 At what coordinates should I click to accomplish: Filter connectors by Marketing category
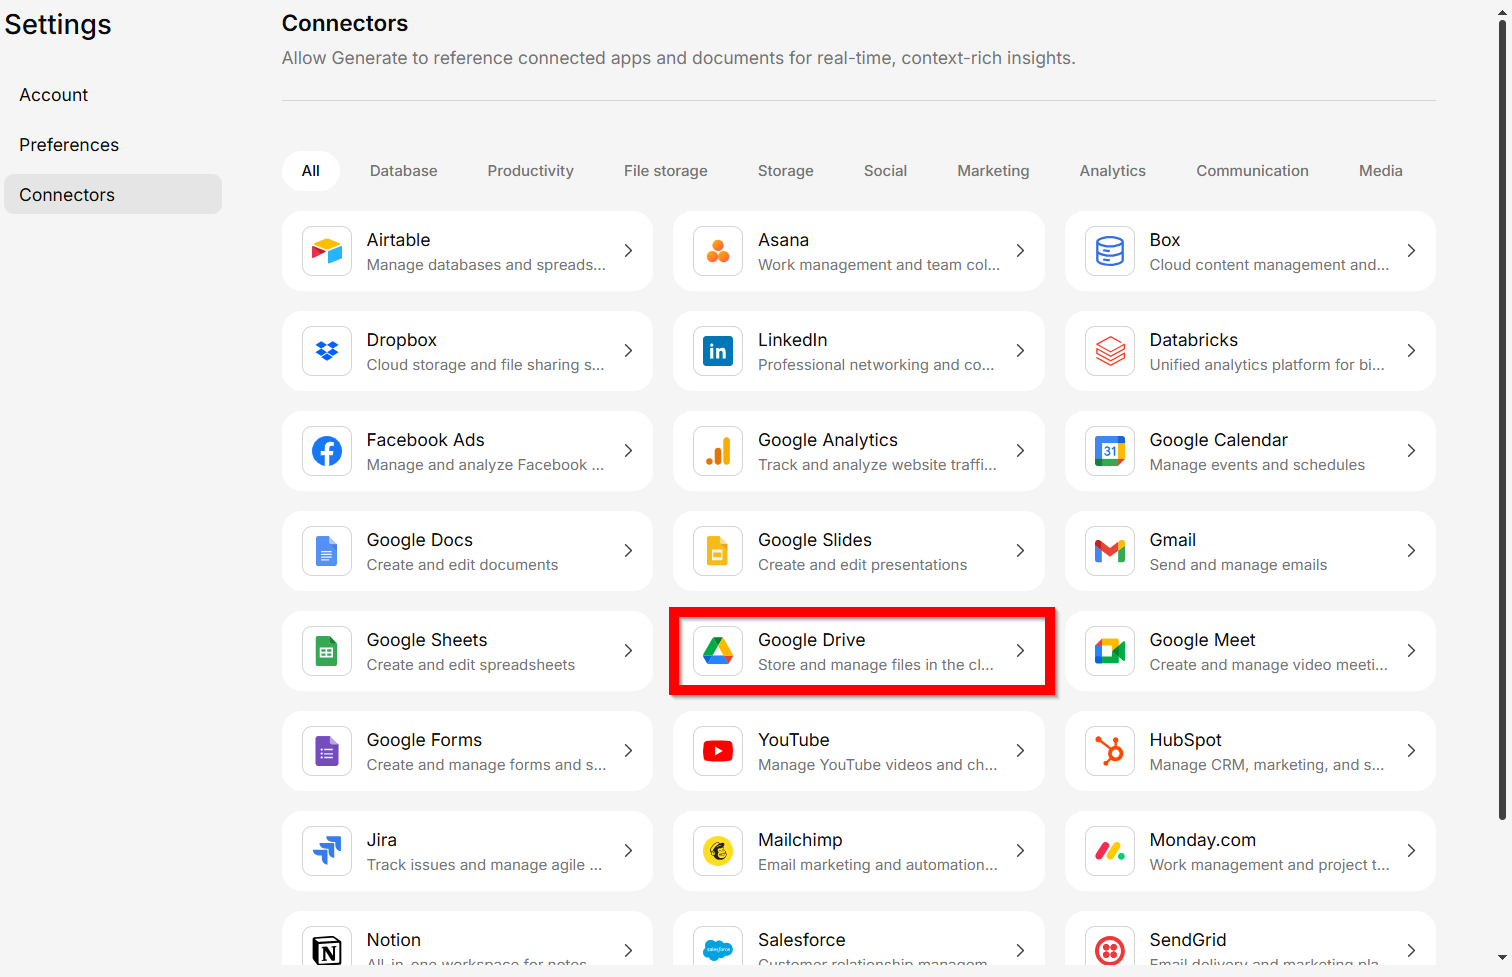pos(993,171)
